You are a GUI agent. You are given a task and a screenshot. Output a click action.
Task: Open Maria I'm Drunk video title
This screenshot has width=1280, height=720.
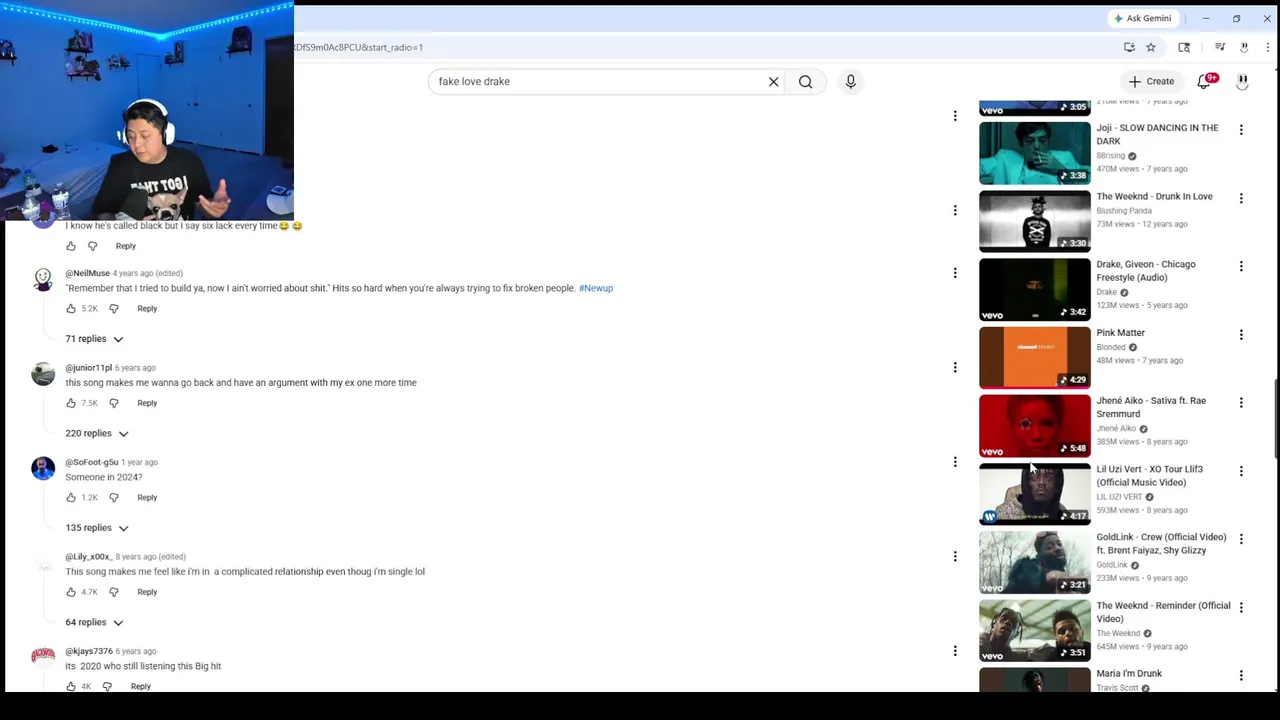coord(1129,674)
